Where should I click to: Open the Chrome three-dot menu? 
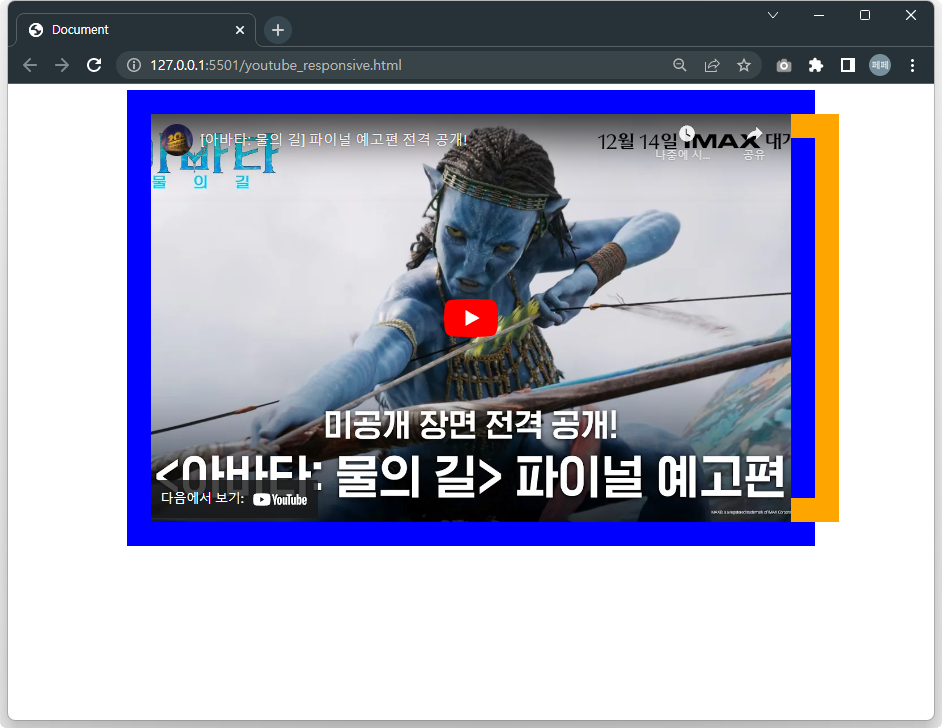click(x=912, y=65)
